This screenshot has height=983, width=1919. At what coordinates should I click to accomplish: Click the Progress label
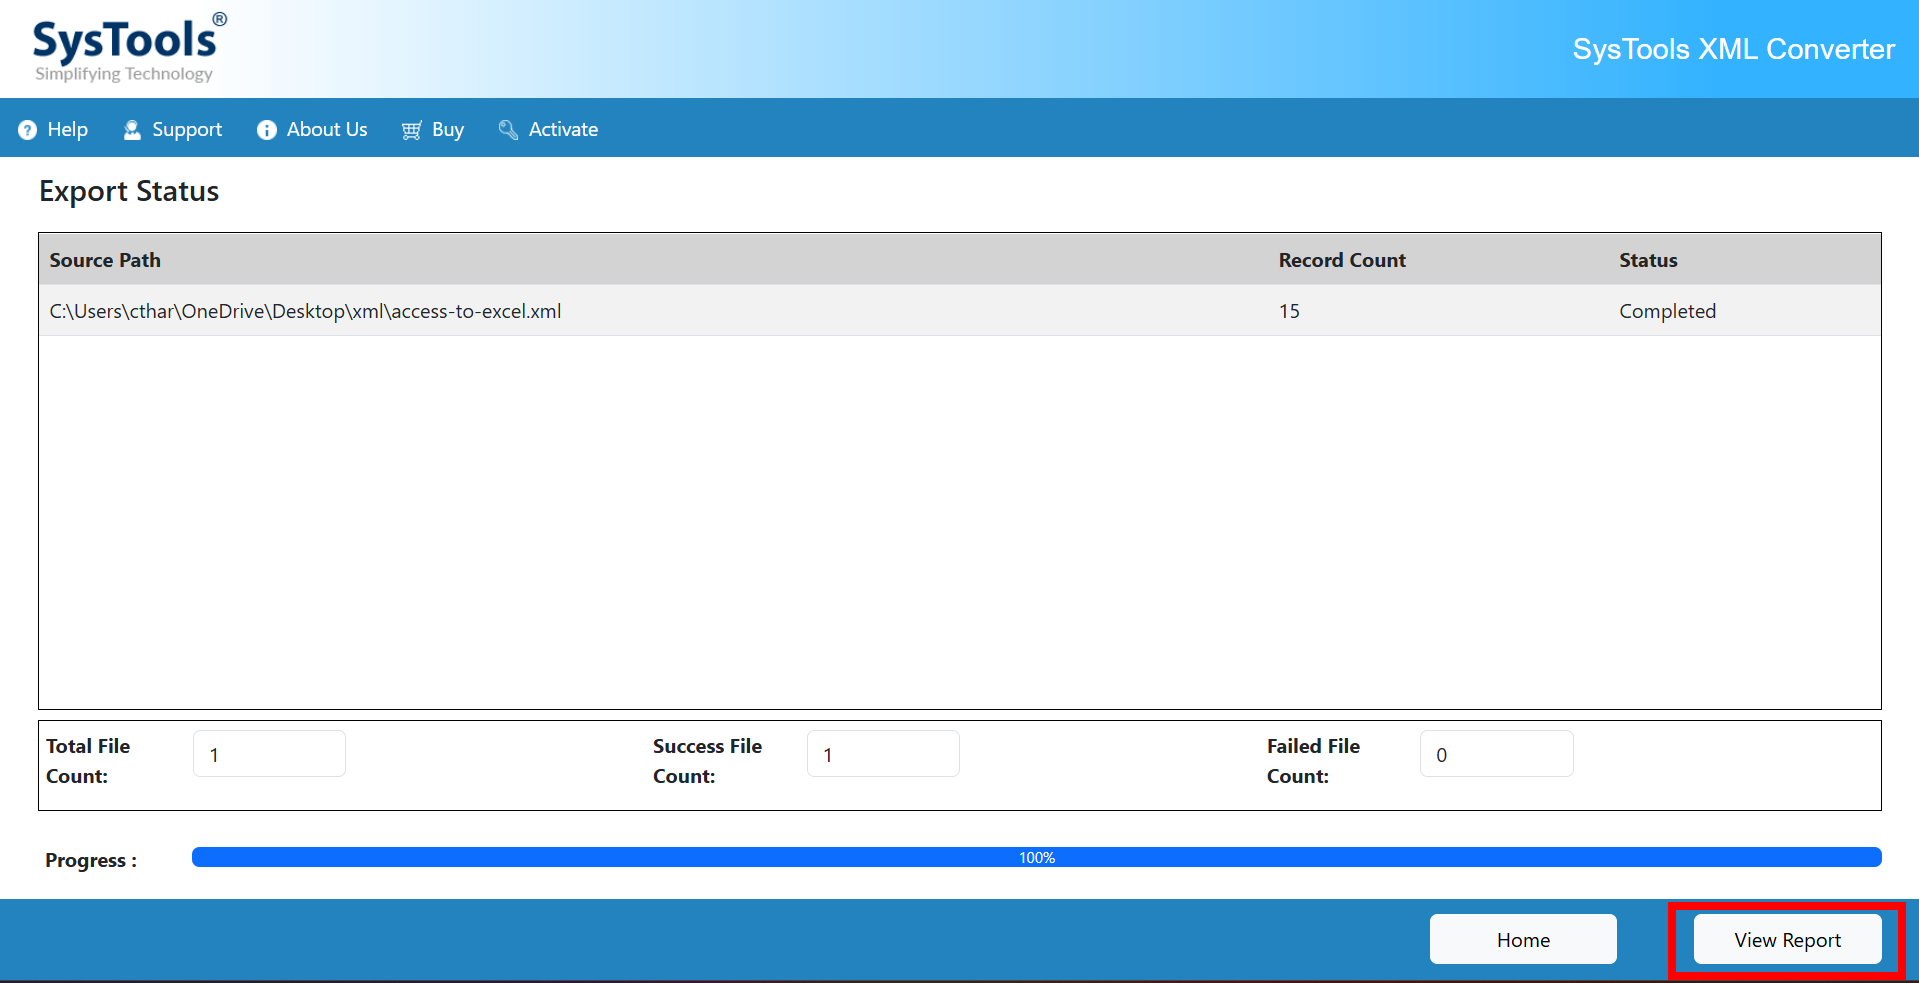click(91, 860)
